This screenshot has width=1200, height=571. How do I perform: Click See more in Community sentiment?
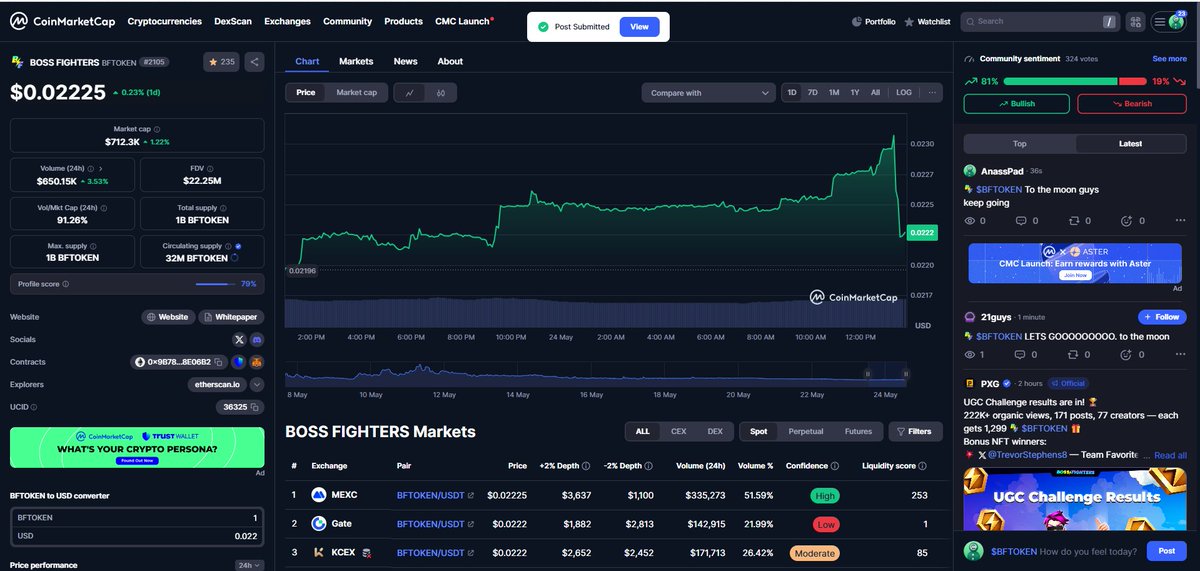click(x=1169, y=59)
